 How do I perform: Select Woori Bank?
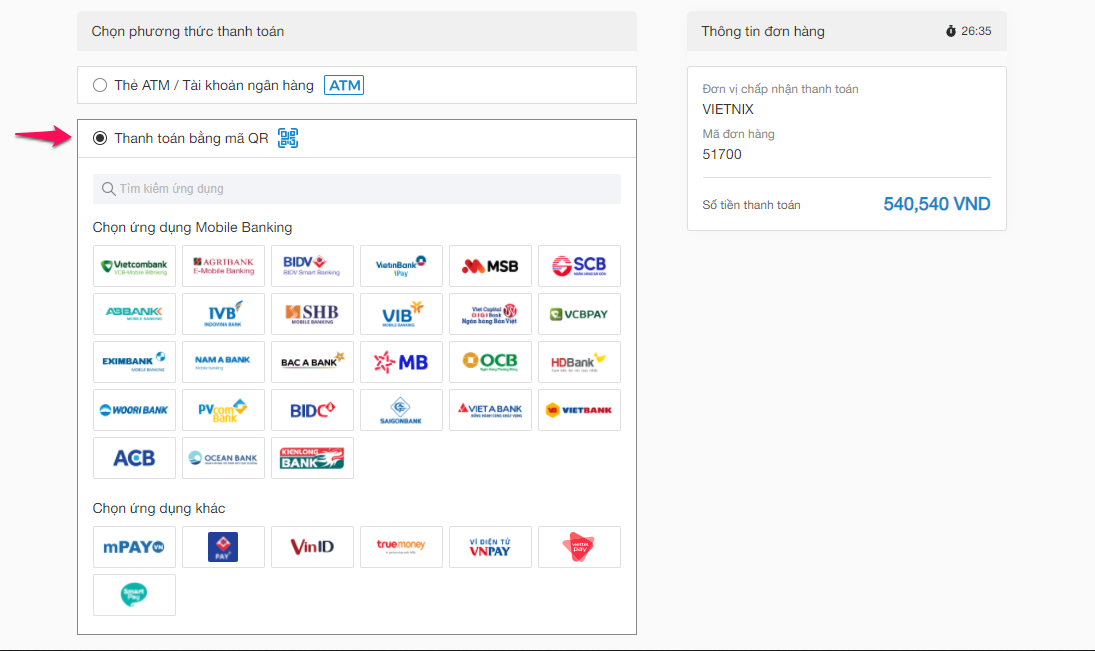pyautogui.click(x=134, y=410)
